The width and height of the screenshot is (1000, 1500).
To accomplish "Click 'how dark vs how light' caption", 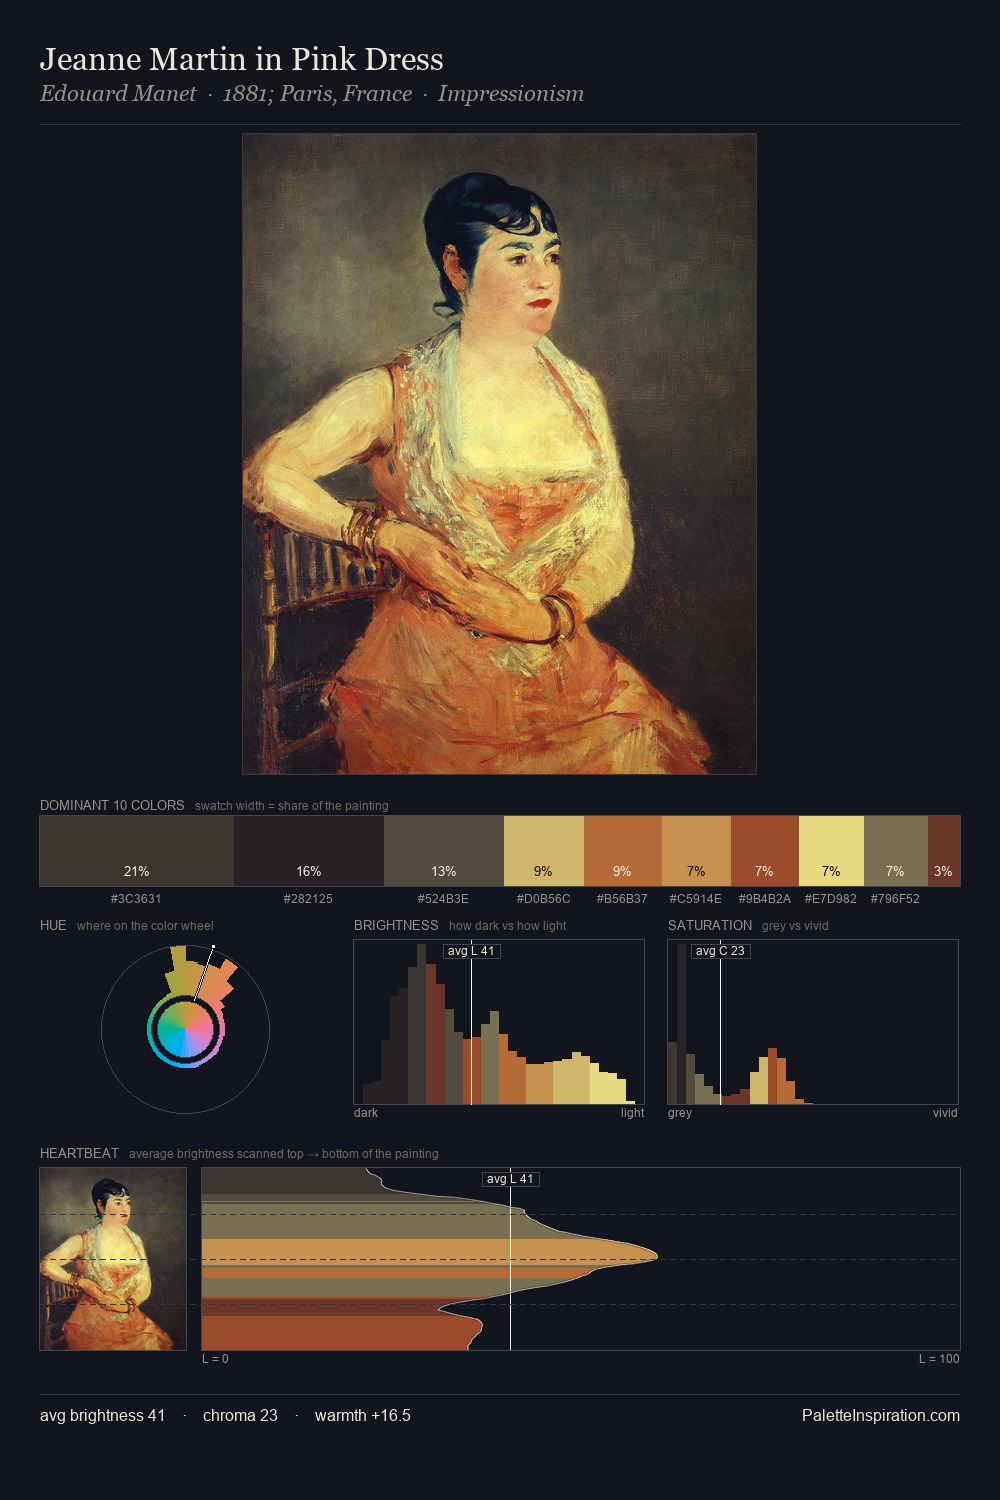I will pos(508,926).
